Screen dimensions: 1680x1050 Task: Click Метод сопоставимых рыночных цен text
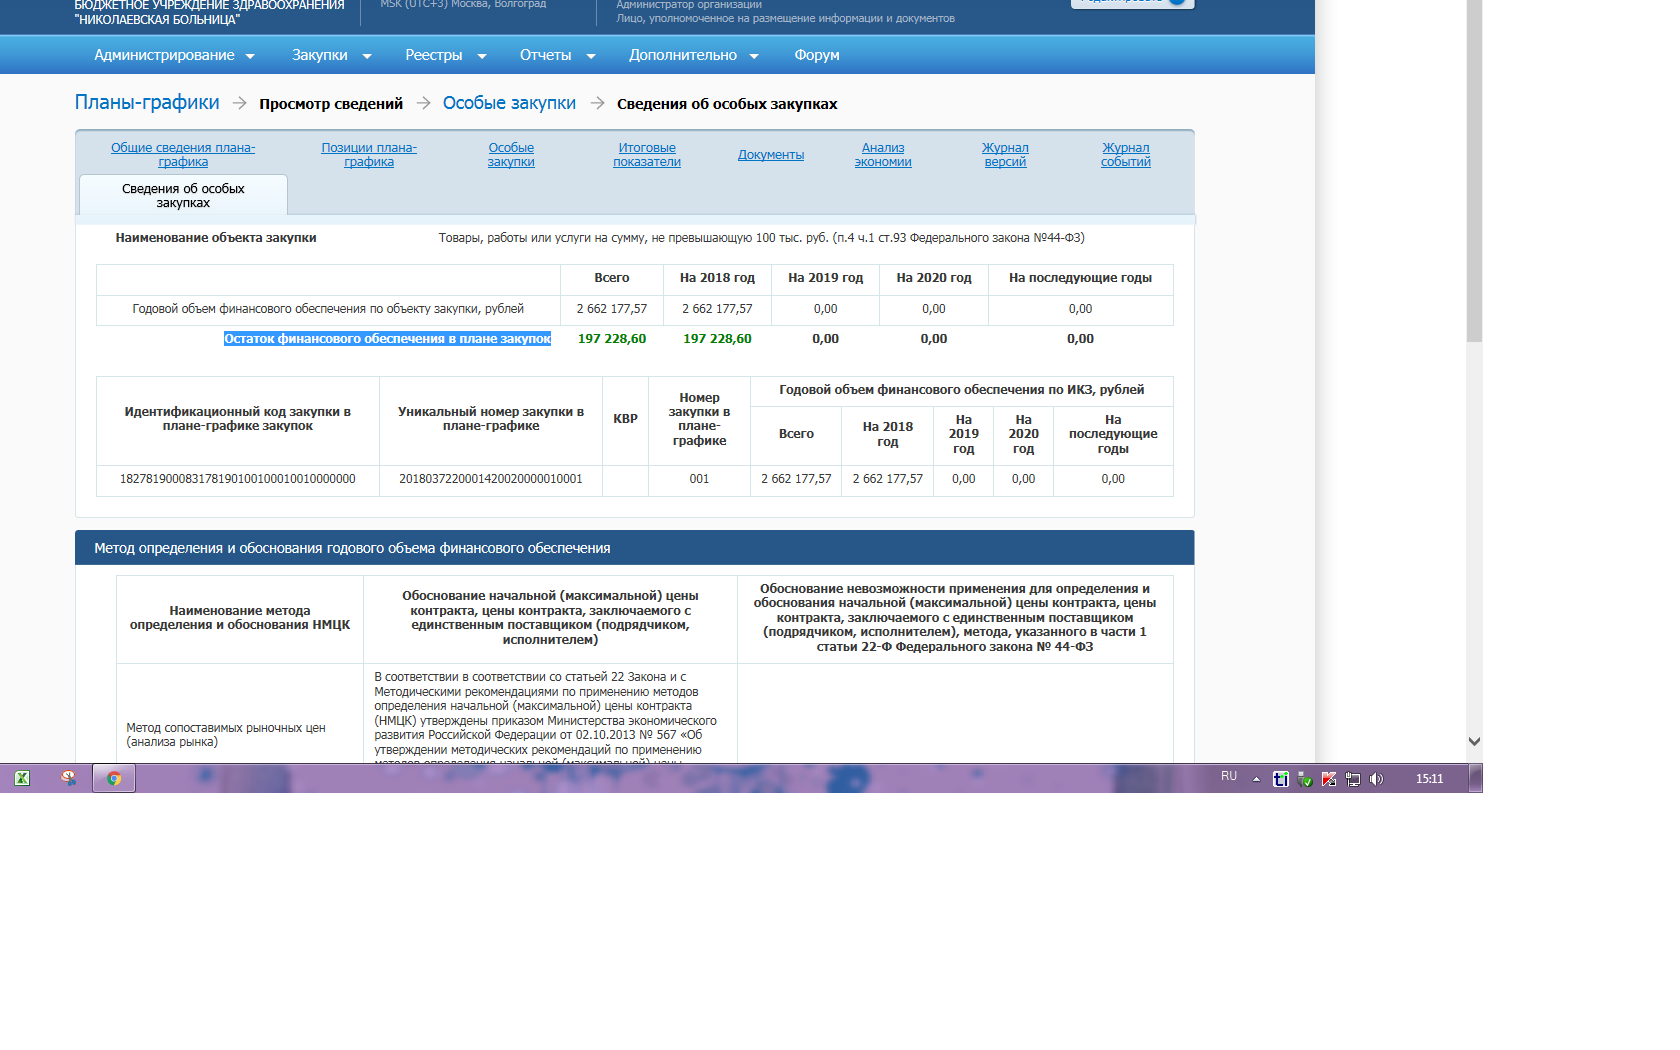(226, 735)
